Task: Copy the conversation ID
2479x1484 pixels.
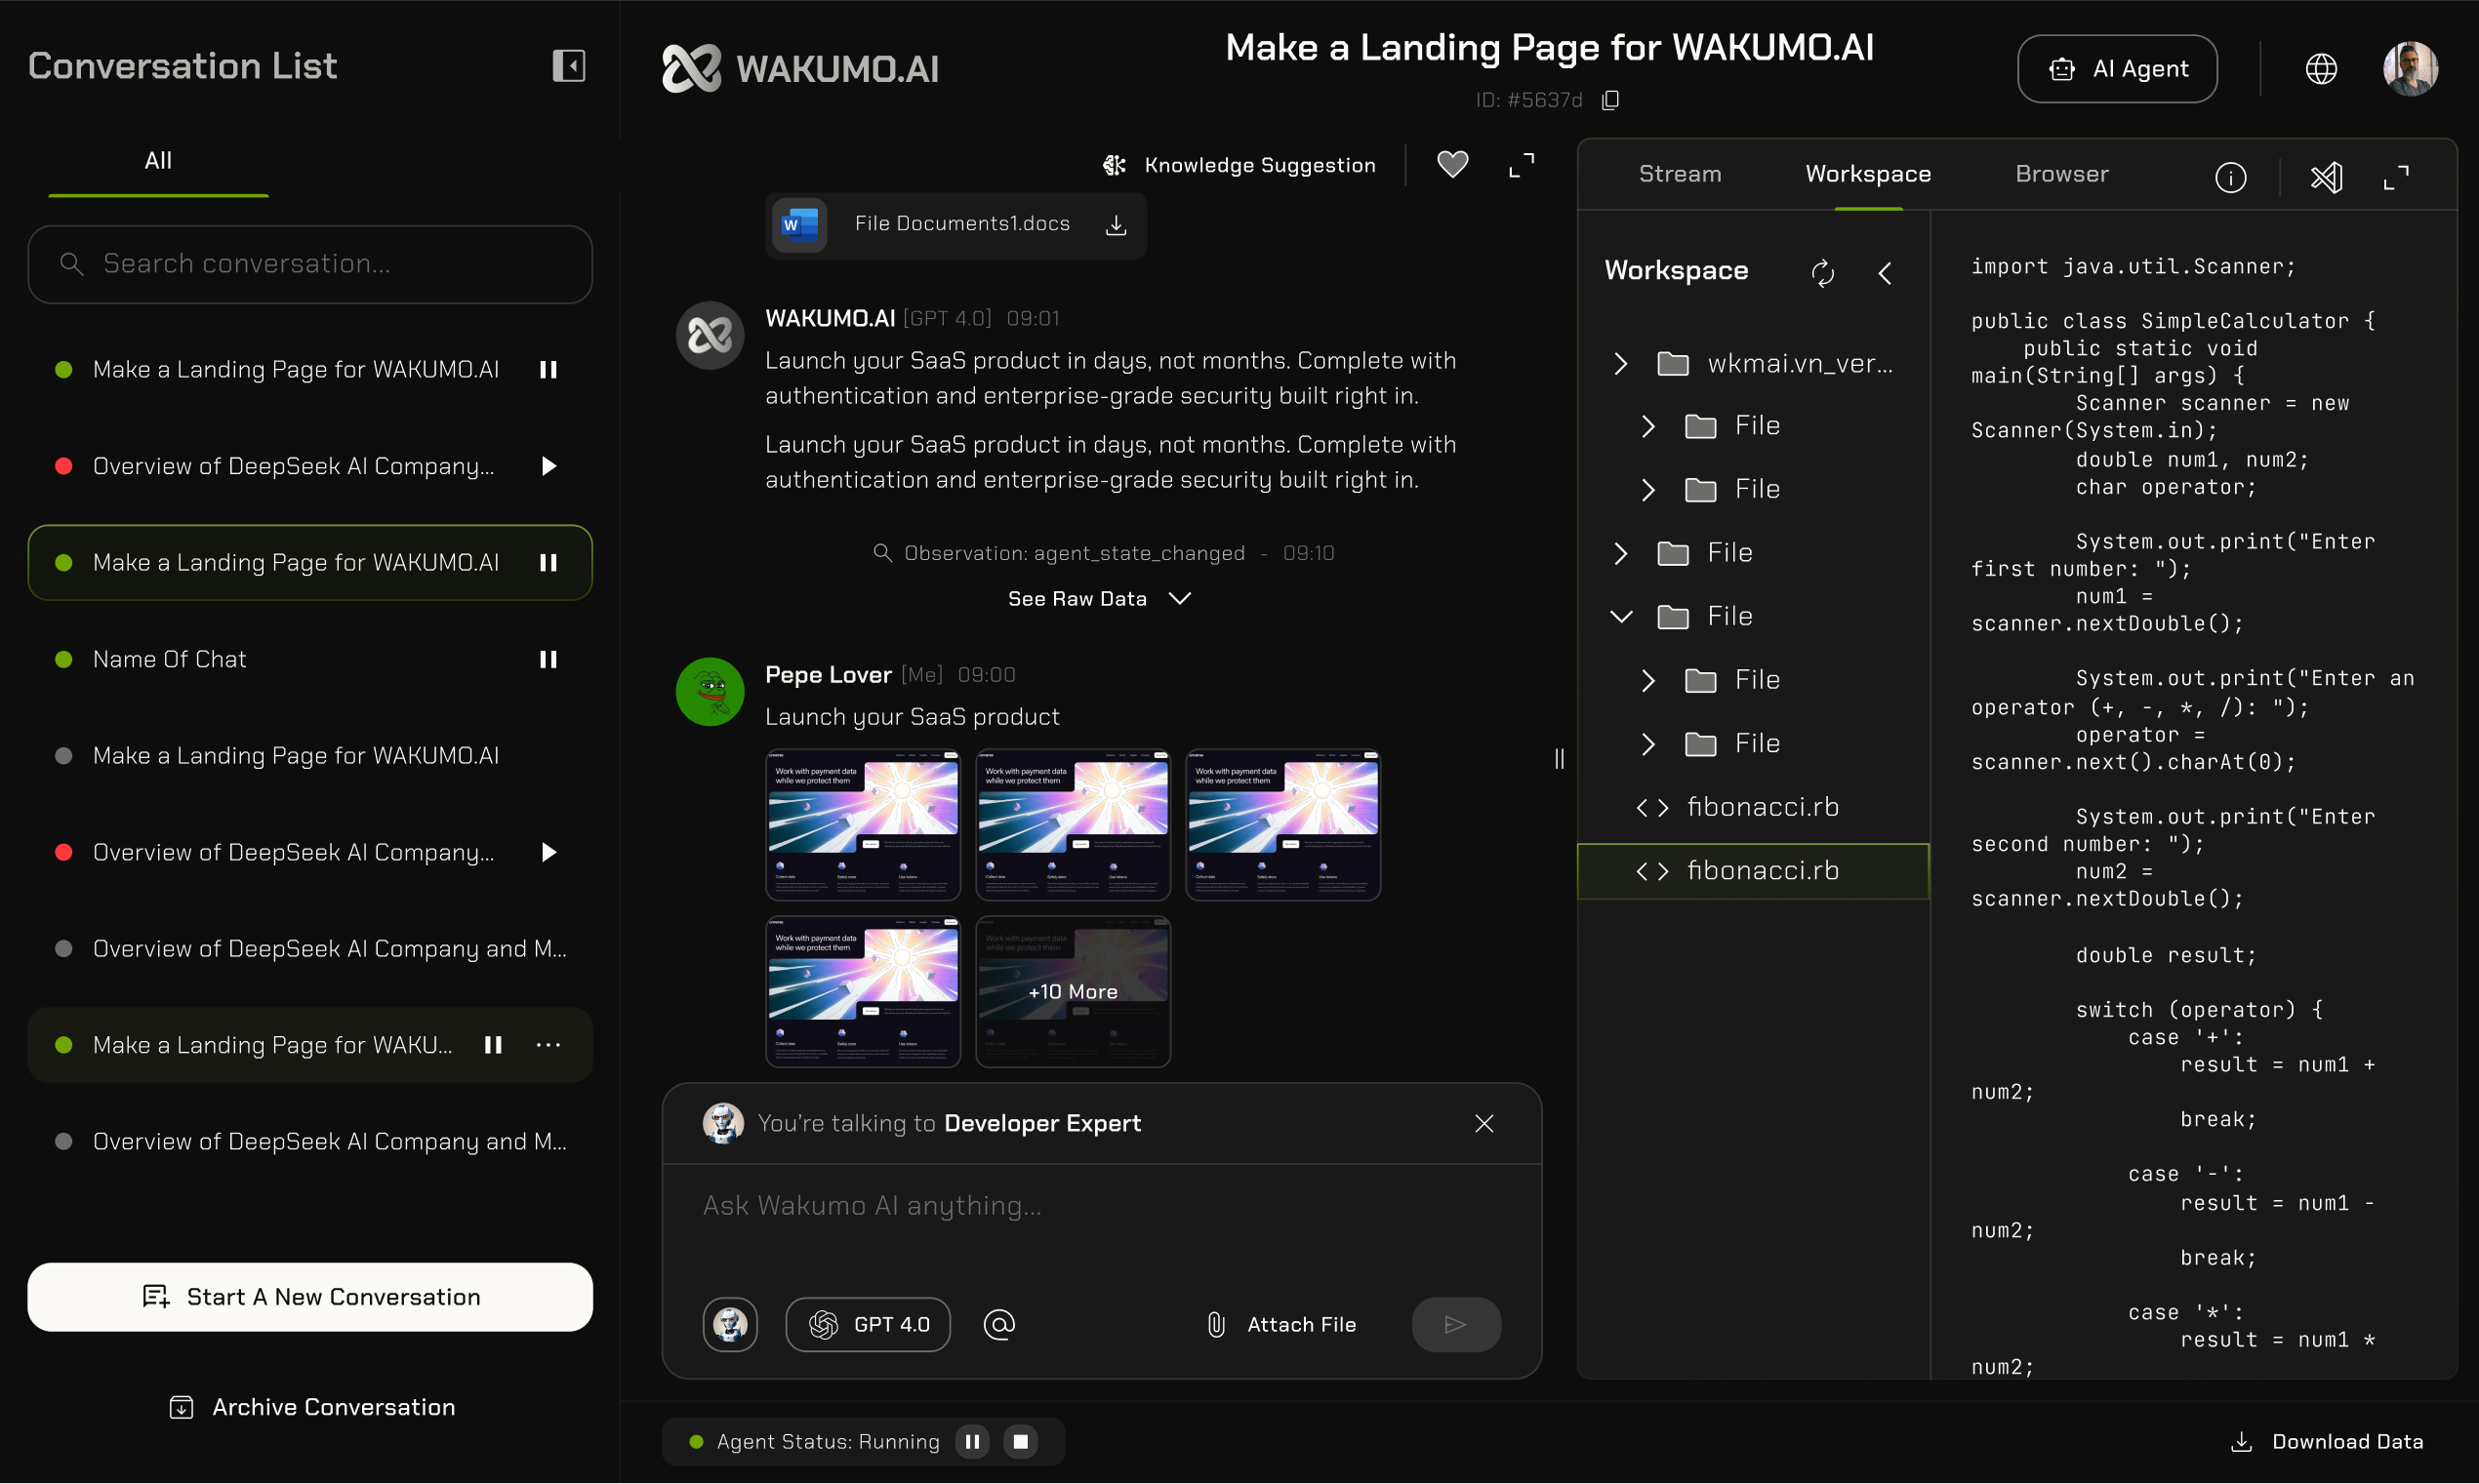Action: [x=1610, y=100]
